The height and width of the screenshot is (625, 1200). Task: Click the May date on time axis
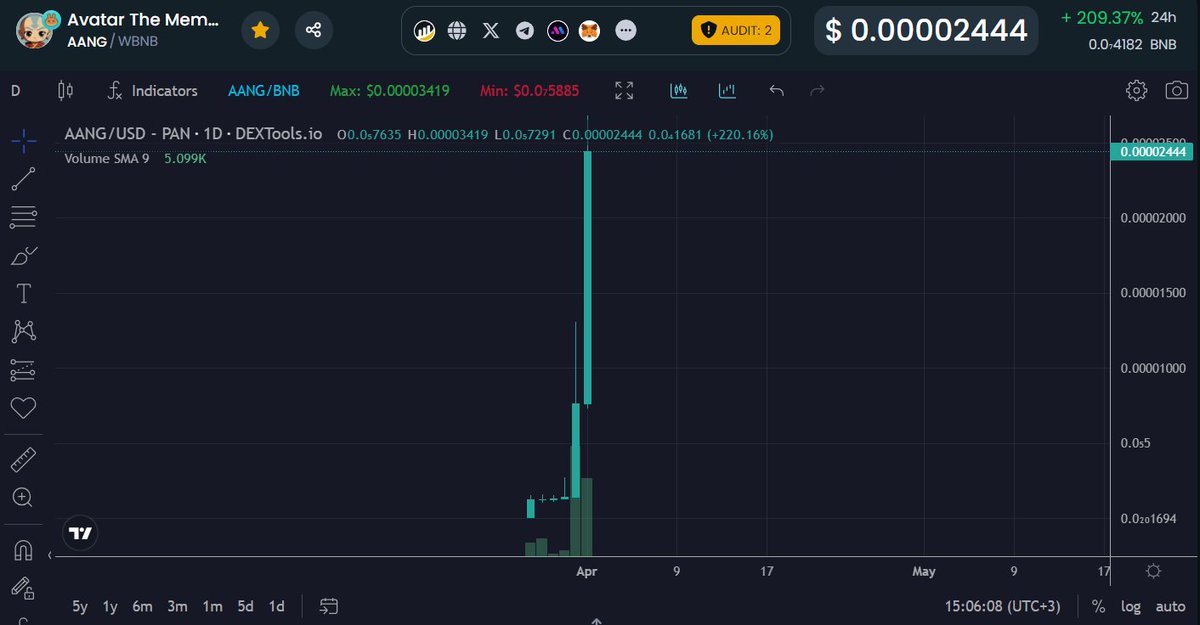pos(924,571)
